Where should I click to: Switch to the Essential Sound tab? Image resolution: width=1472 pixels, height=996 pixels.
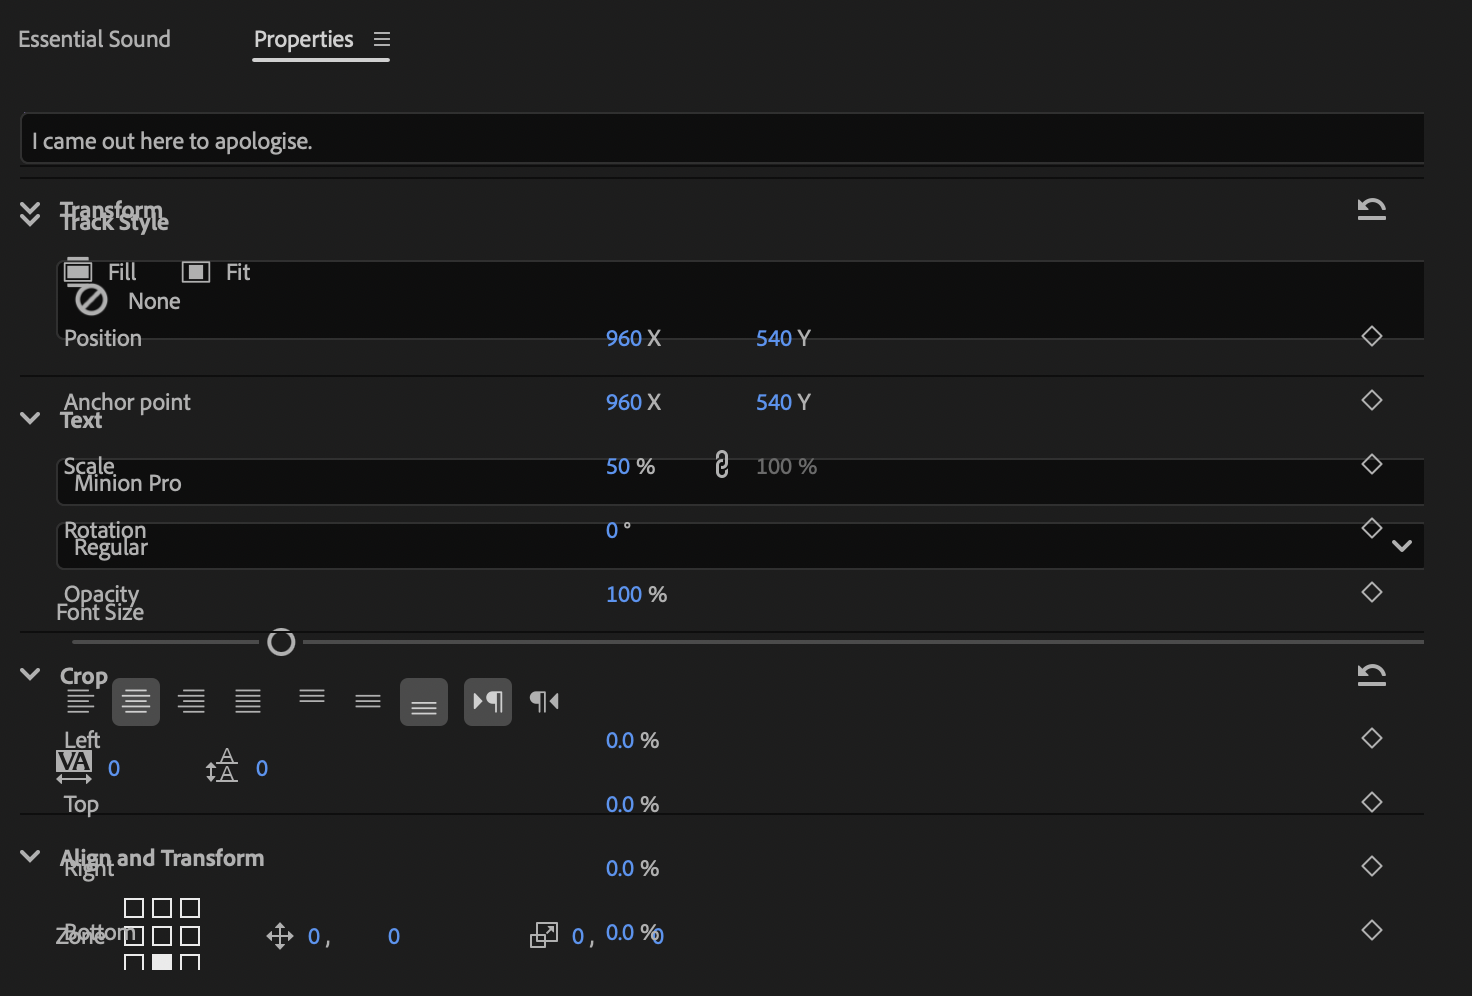click(x=94, y=39)
